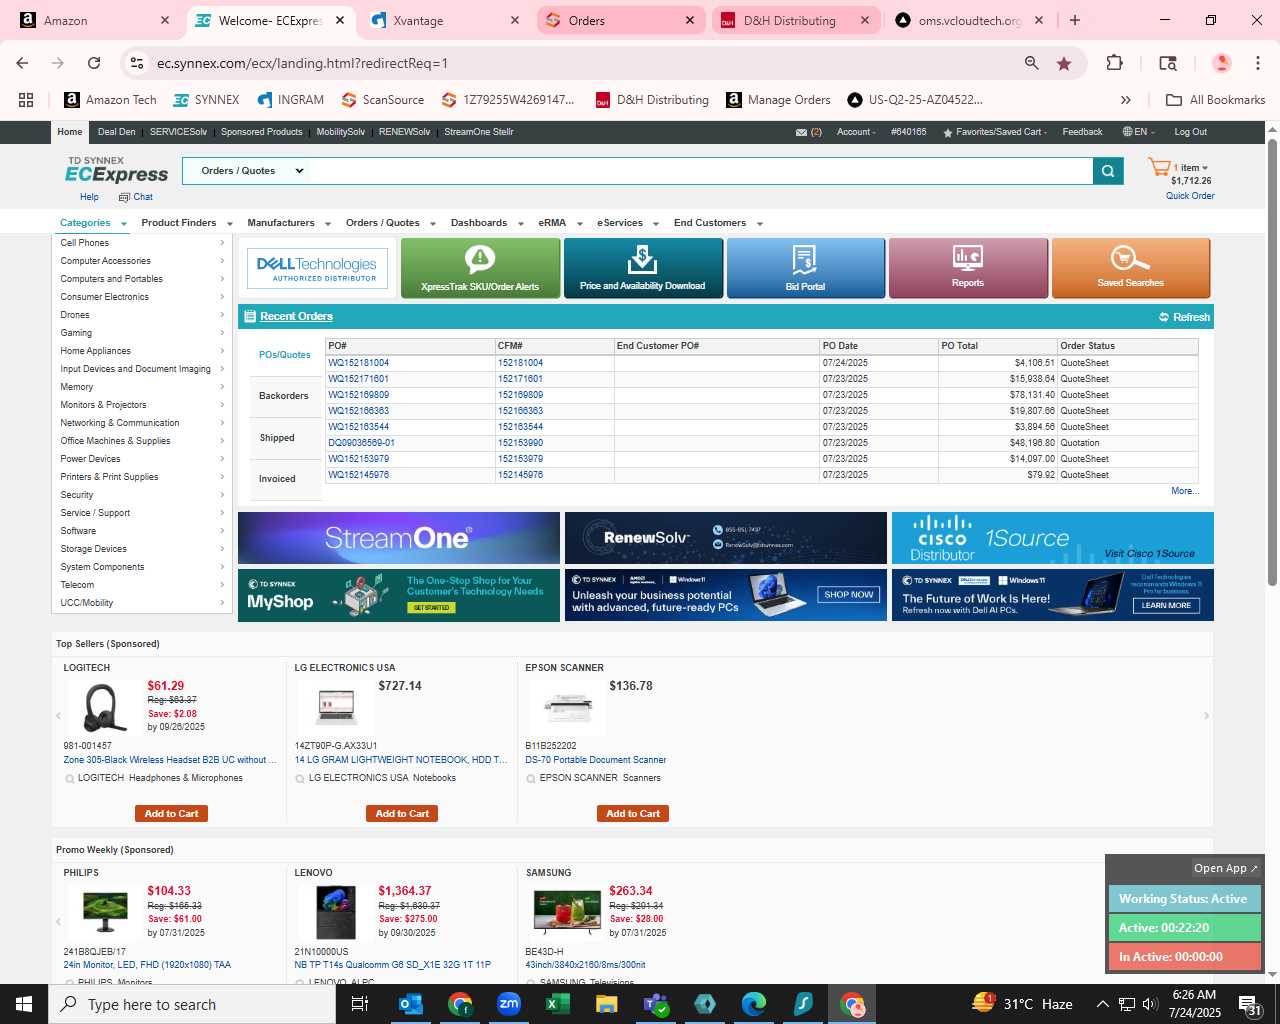This screenshot has width=1280, height=1024.
Task: Click the browser address bar URL
Action: point(302,63)
